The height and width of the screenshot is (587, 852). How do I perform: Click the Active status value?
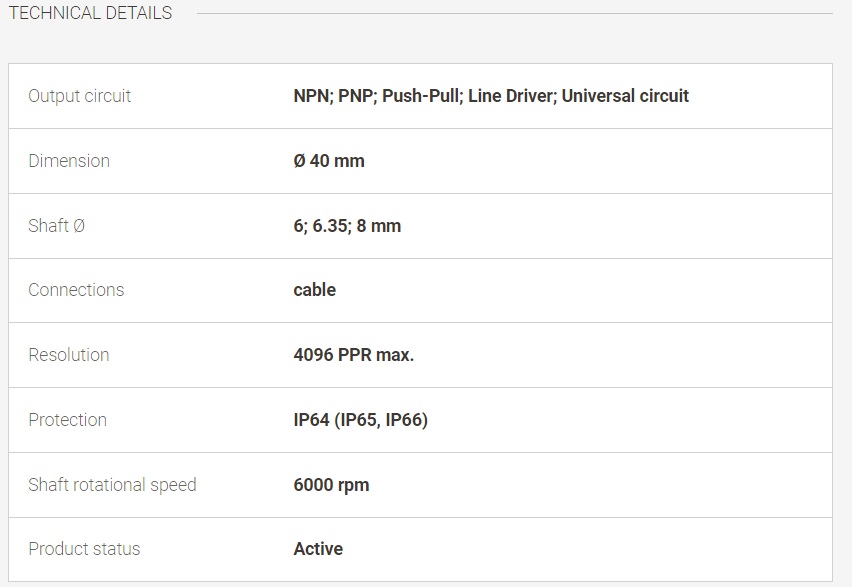pos(318,549)
